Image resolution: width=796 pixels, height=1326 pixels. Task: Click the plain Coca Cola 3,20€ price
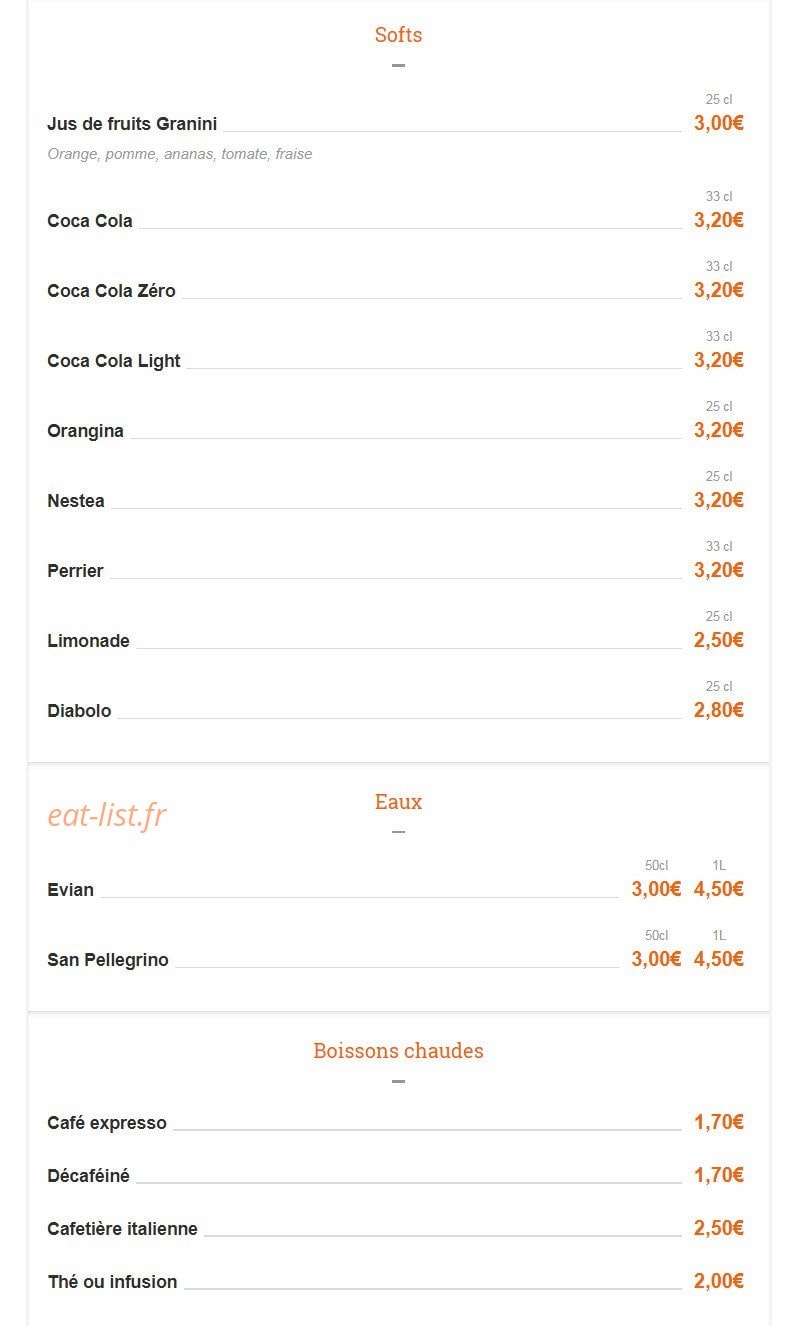point(719,220)
